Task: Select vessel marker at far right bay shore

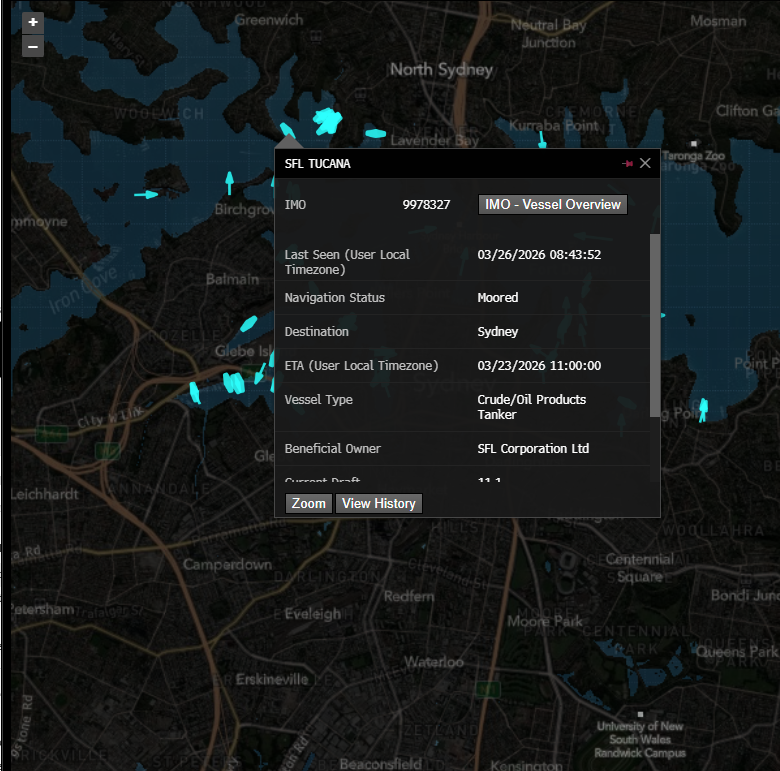Action: pos(703,410)
